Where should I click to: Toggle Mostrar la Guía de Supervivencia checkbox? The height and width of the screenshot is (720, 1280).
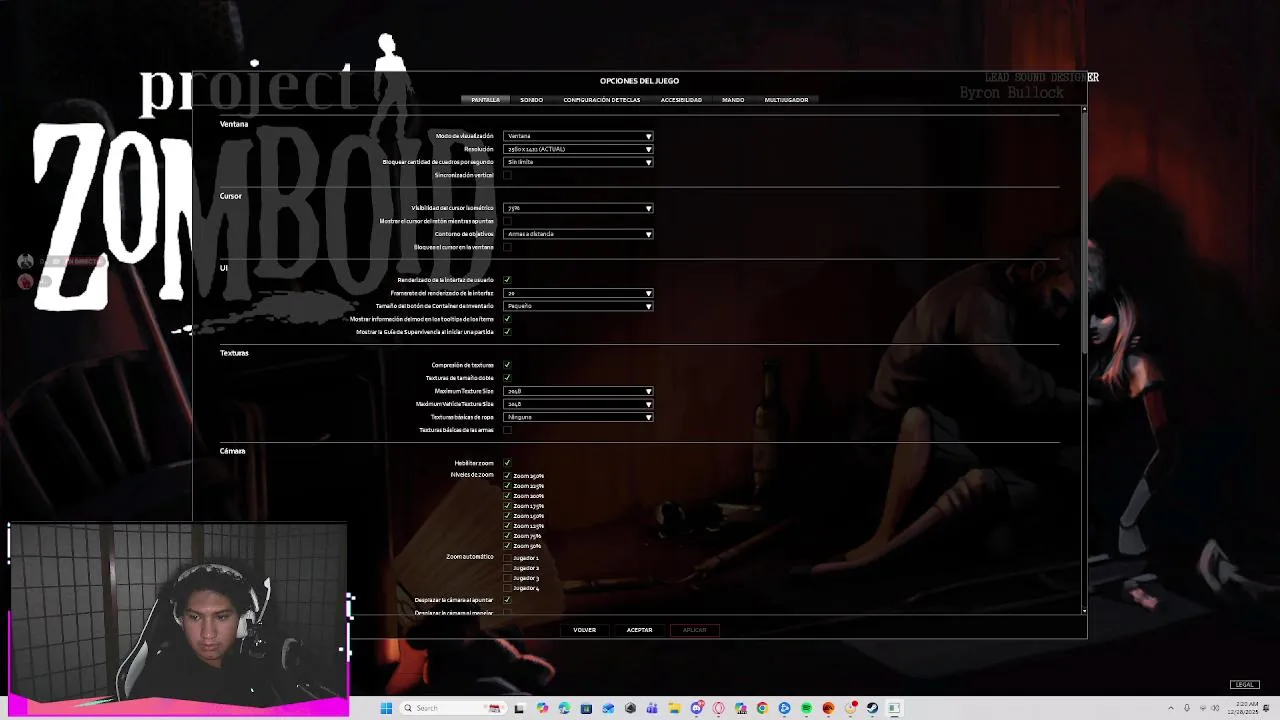pos(507,332)
